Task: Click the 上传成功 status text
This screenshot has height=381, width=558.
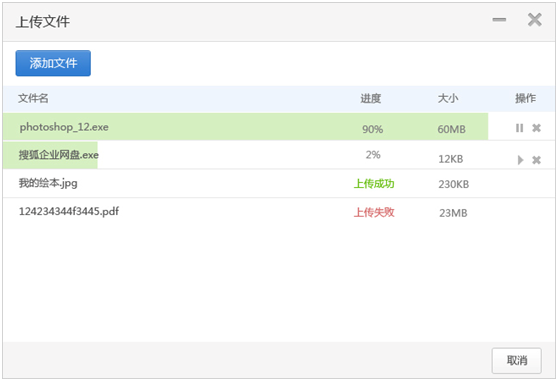Action: click(x=374, y=184)
